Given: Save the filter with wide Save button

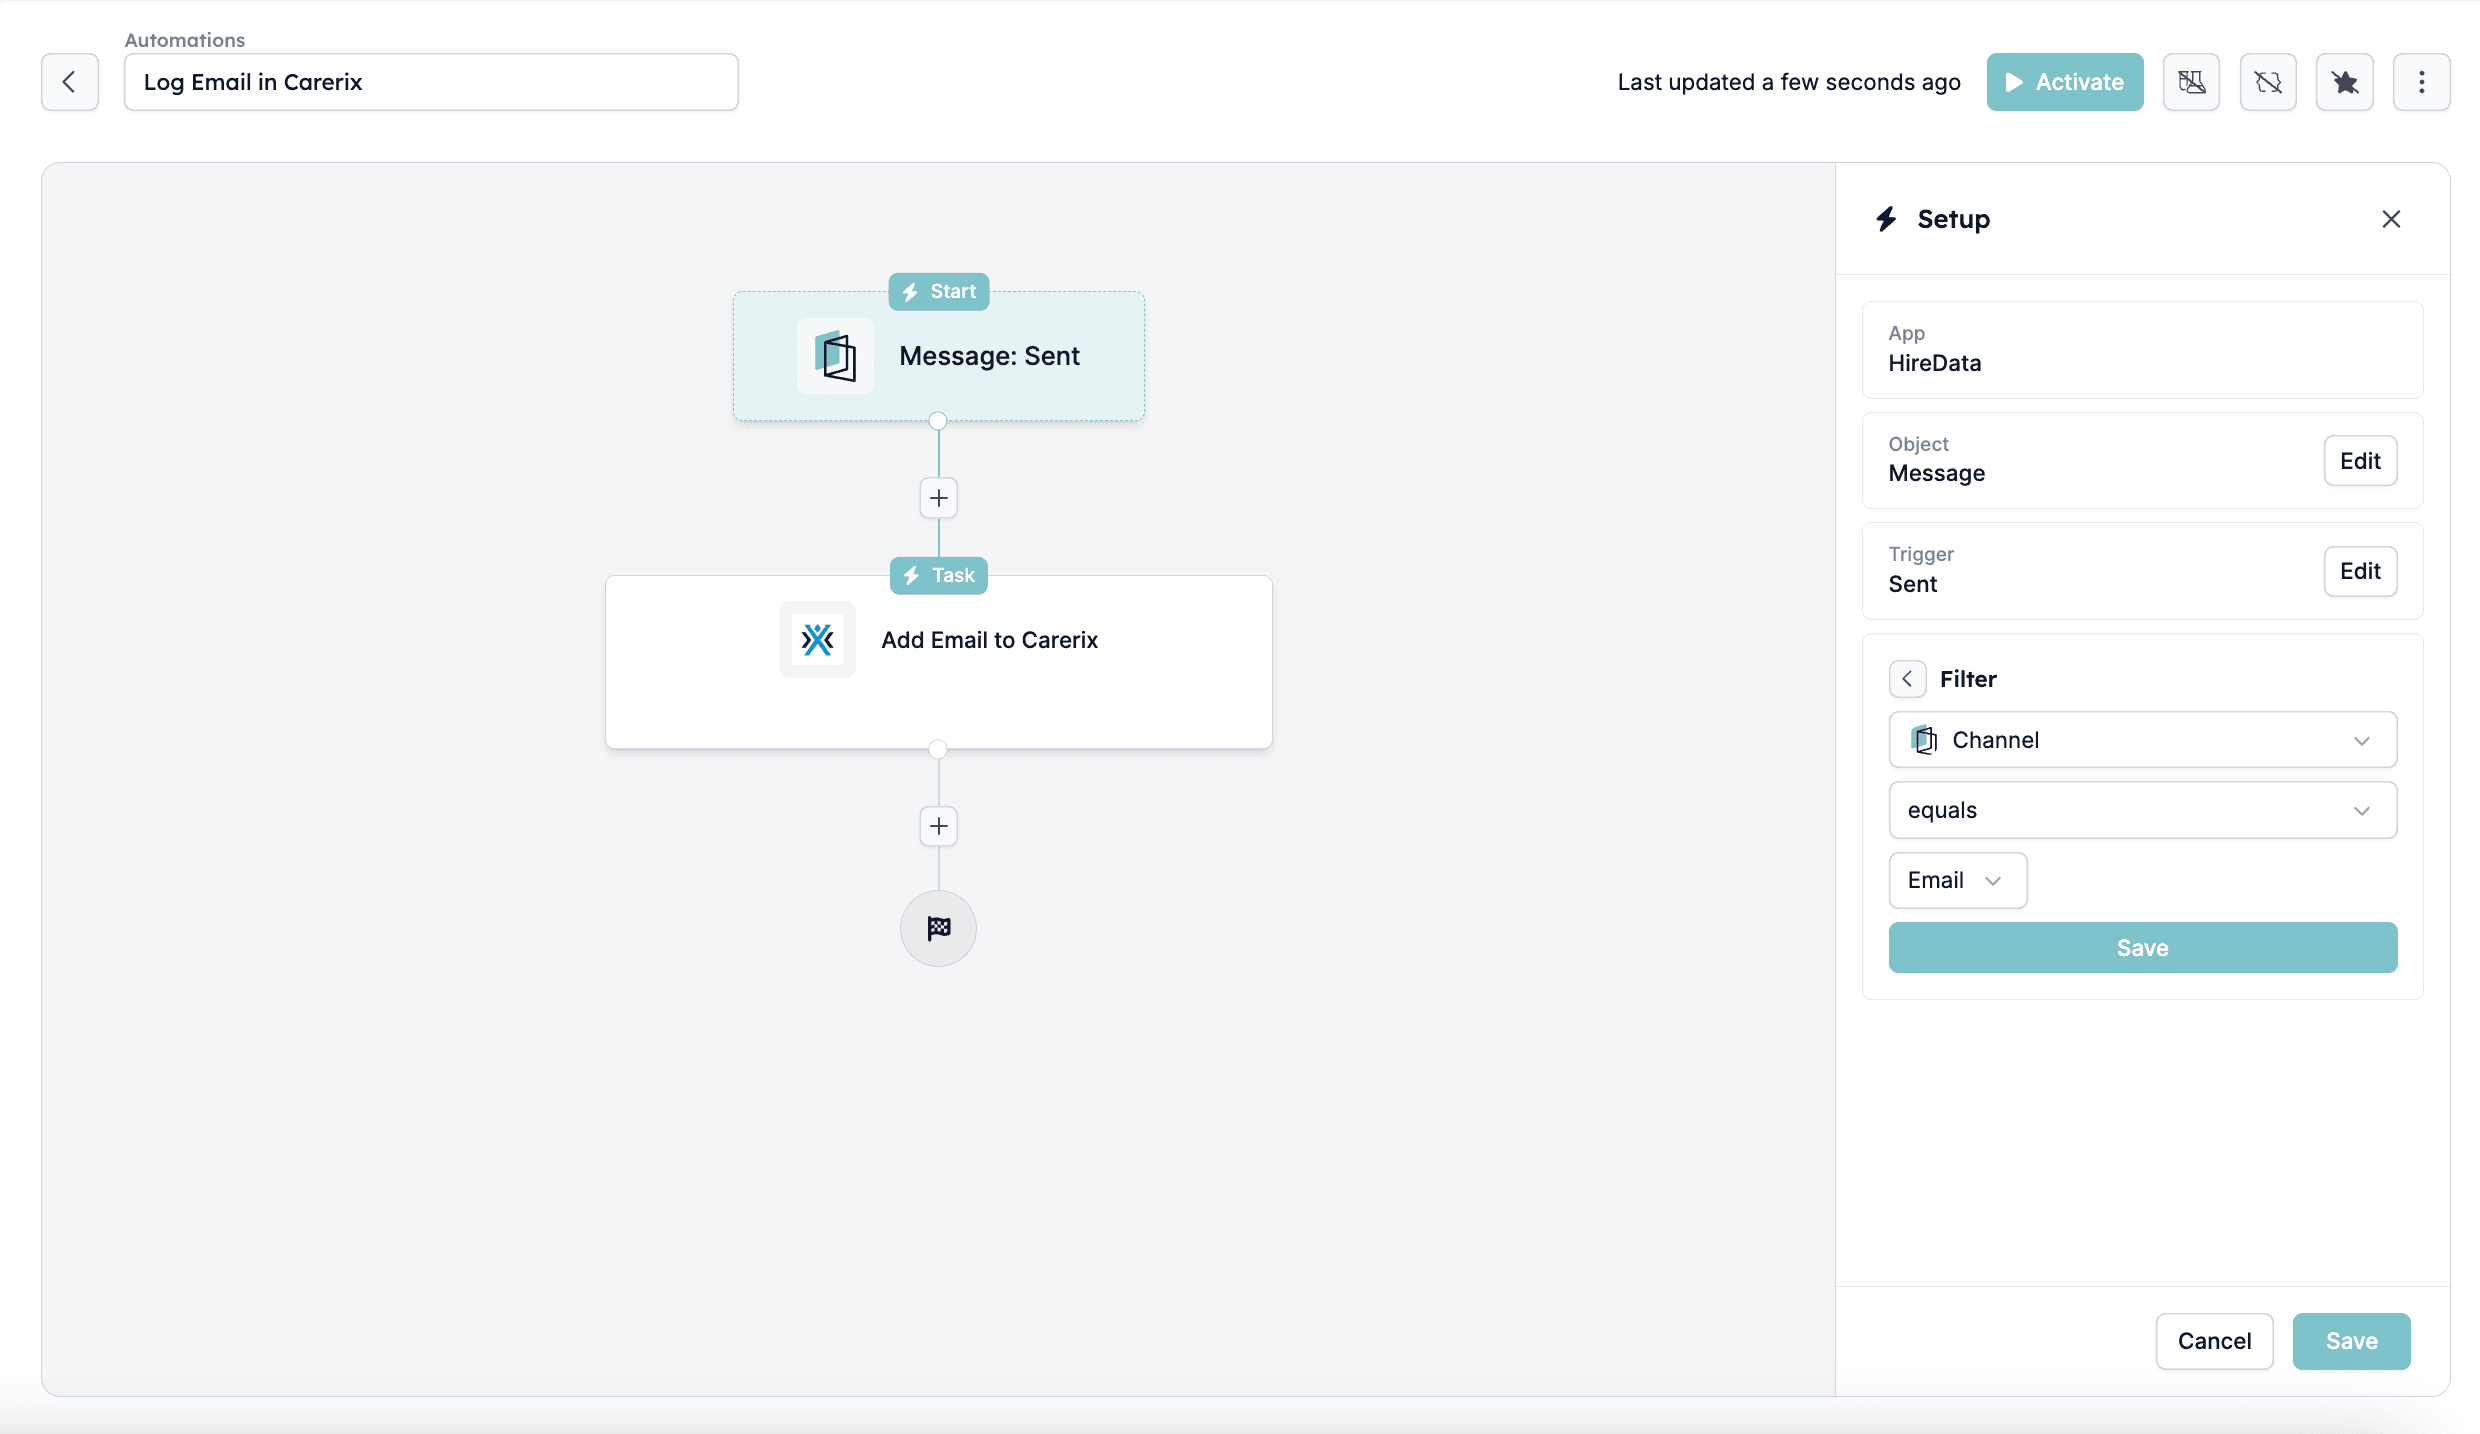Looking at the screenshot, I should pyautogui.click(x=2142, y=948).
